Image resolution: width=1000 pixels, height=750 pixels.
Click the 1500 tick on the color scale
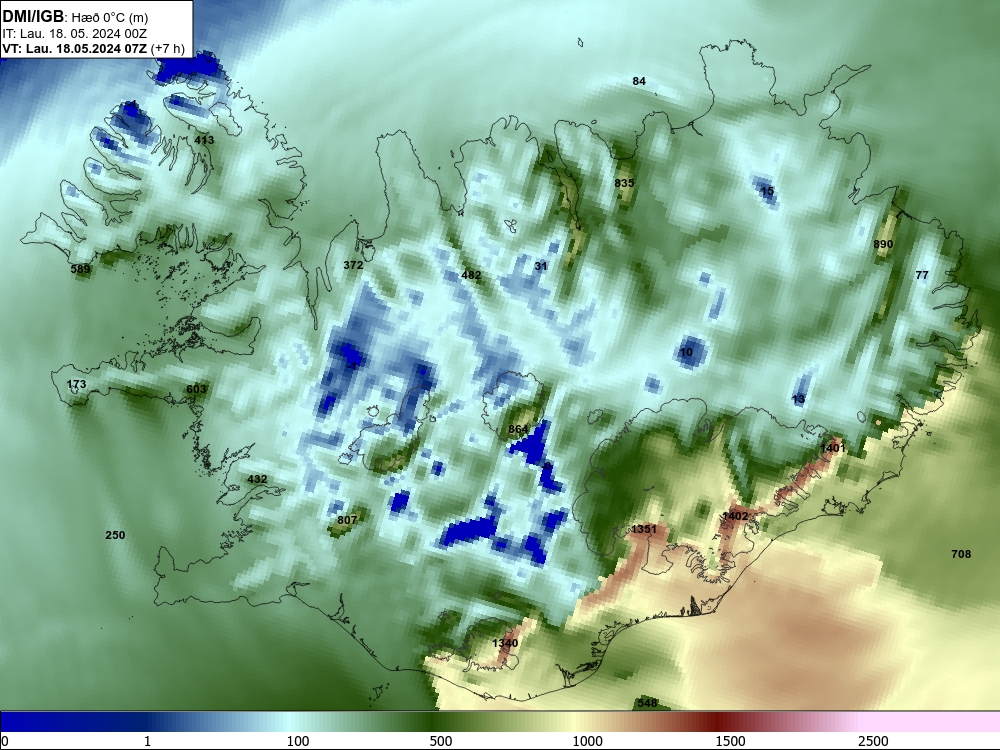click(730, 741)
